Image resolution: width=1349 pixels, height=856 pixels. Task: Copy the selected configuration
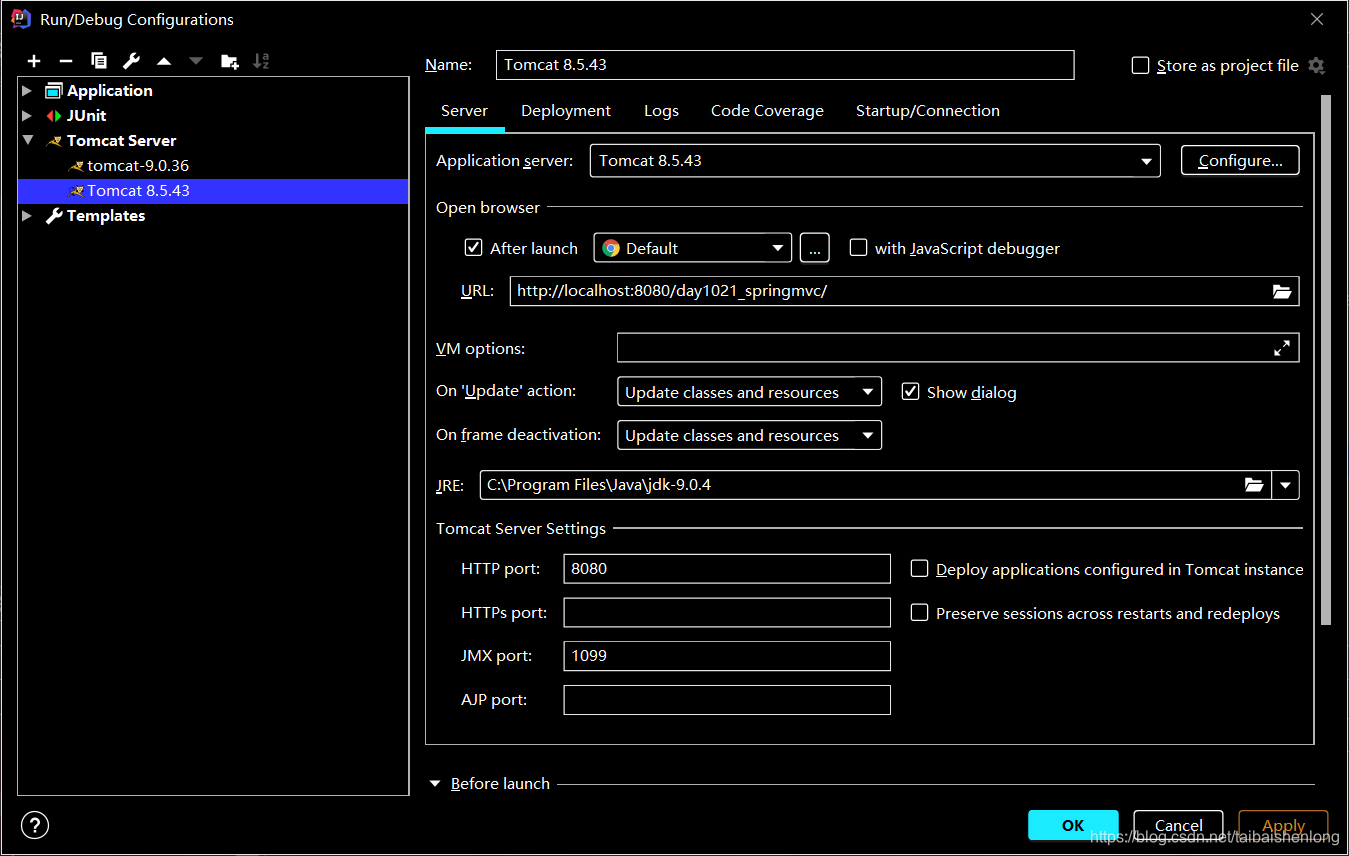point(98,61)
